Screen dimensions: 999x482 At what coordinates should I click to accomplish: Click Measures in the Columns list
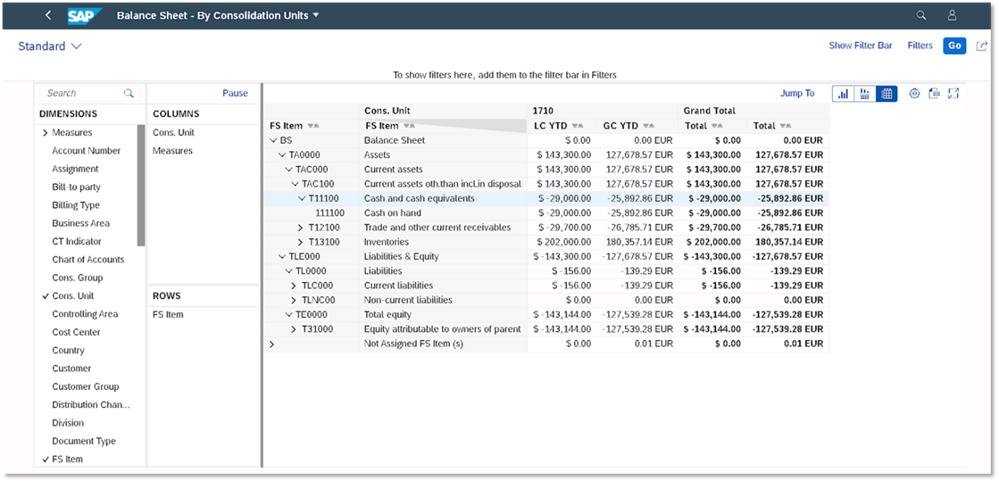pyautogui.click(x=172, y=151)
